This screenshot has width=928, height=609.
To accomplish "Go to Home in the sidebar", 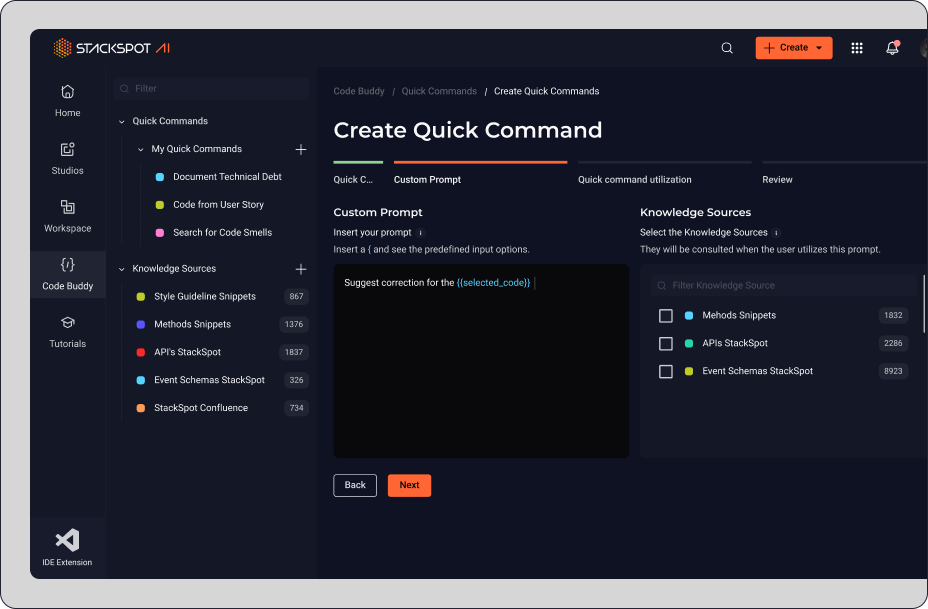I will point(67,101).
